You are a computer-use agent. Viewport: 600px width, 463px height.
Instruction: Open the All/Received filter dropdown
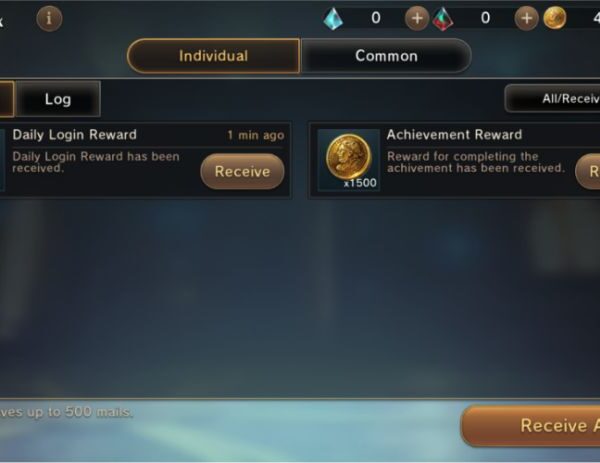tap(553, 99)
